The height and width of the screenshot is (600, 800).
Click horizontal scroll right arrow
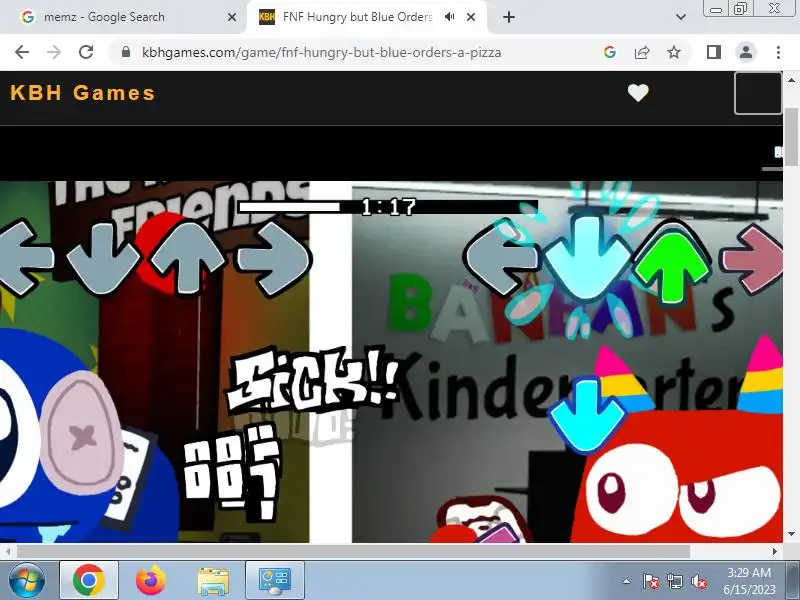(x=775, y=552)
